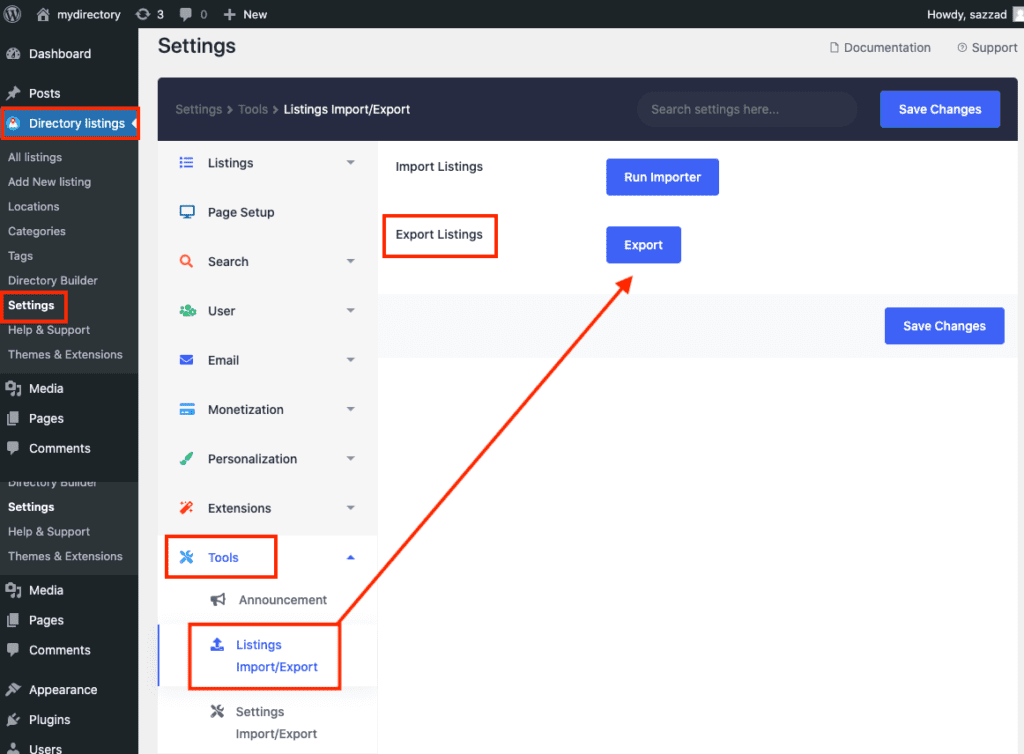
Task: Open Directory listings menu in sidebar
Action: point(68,124)
